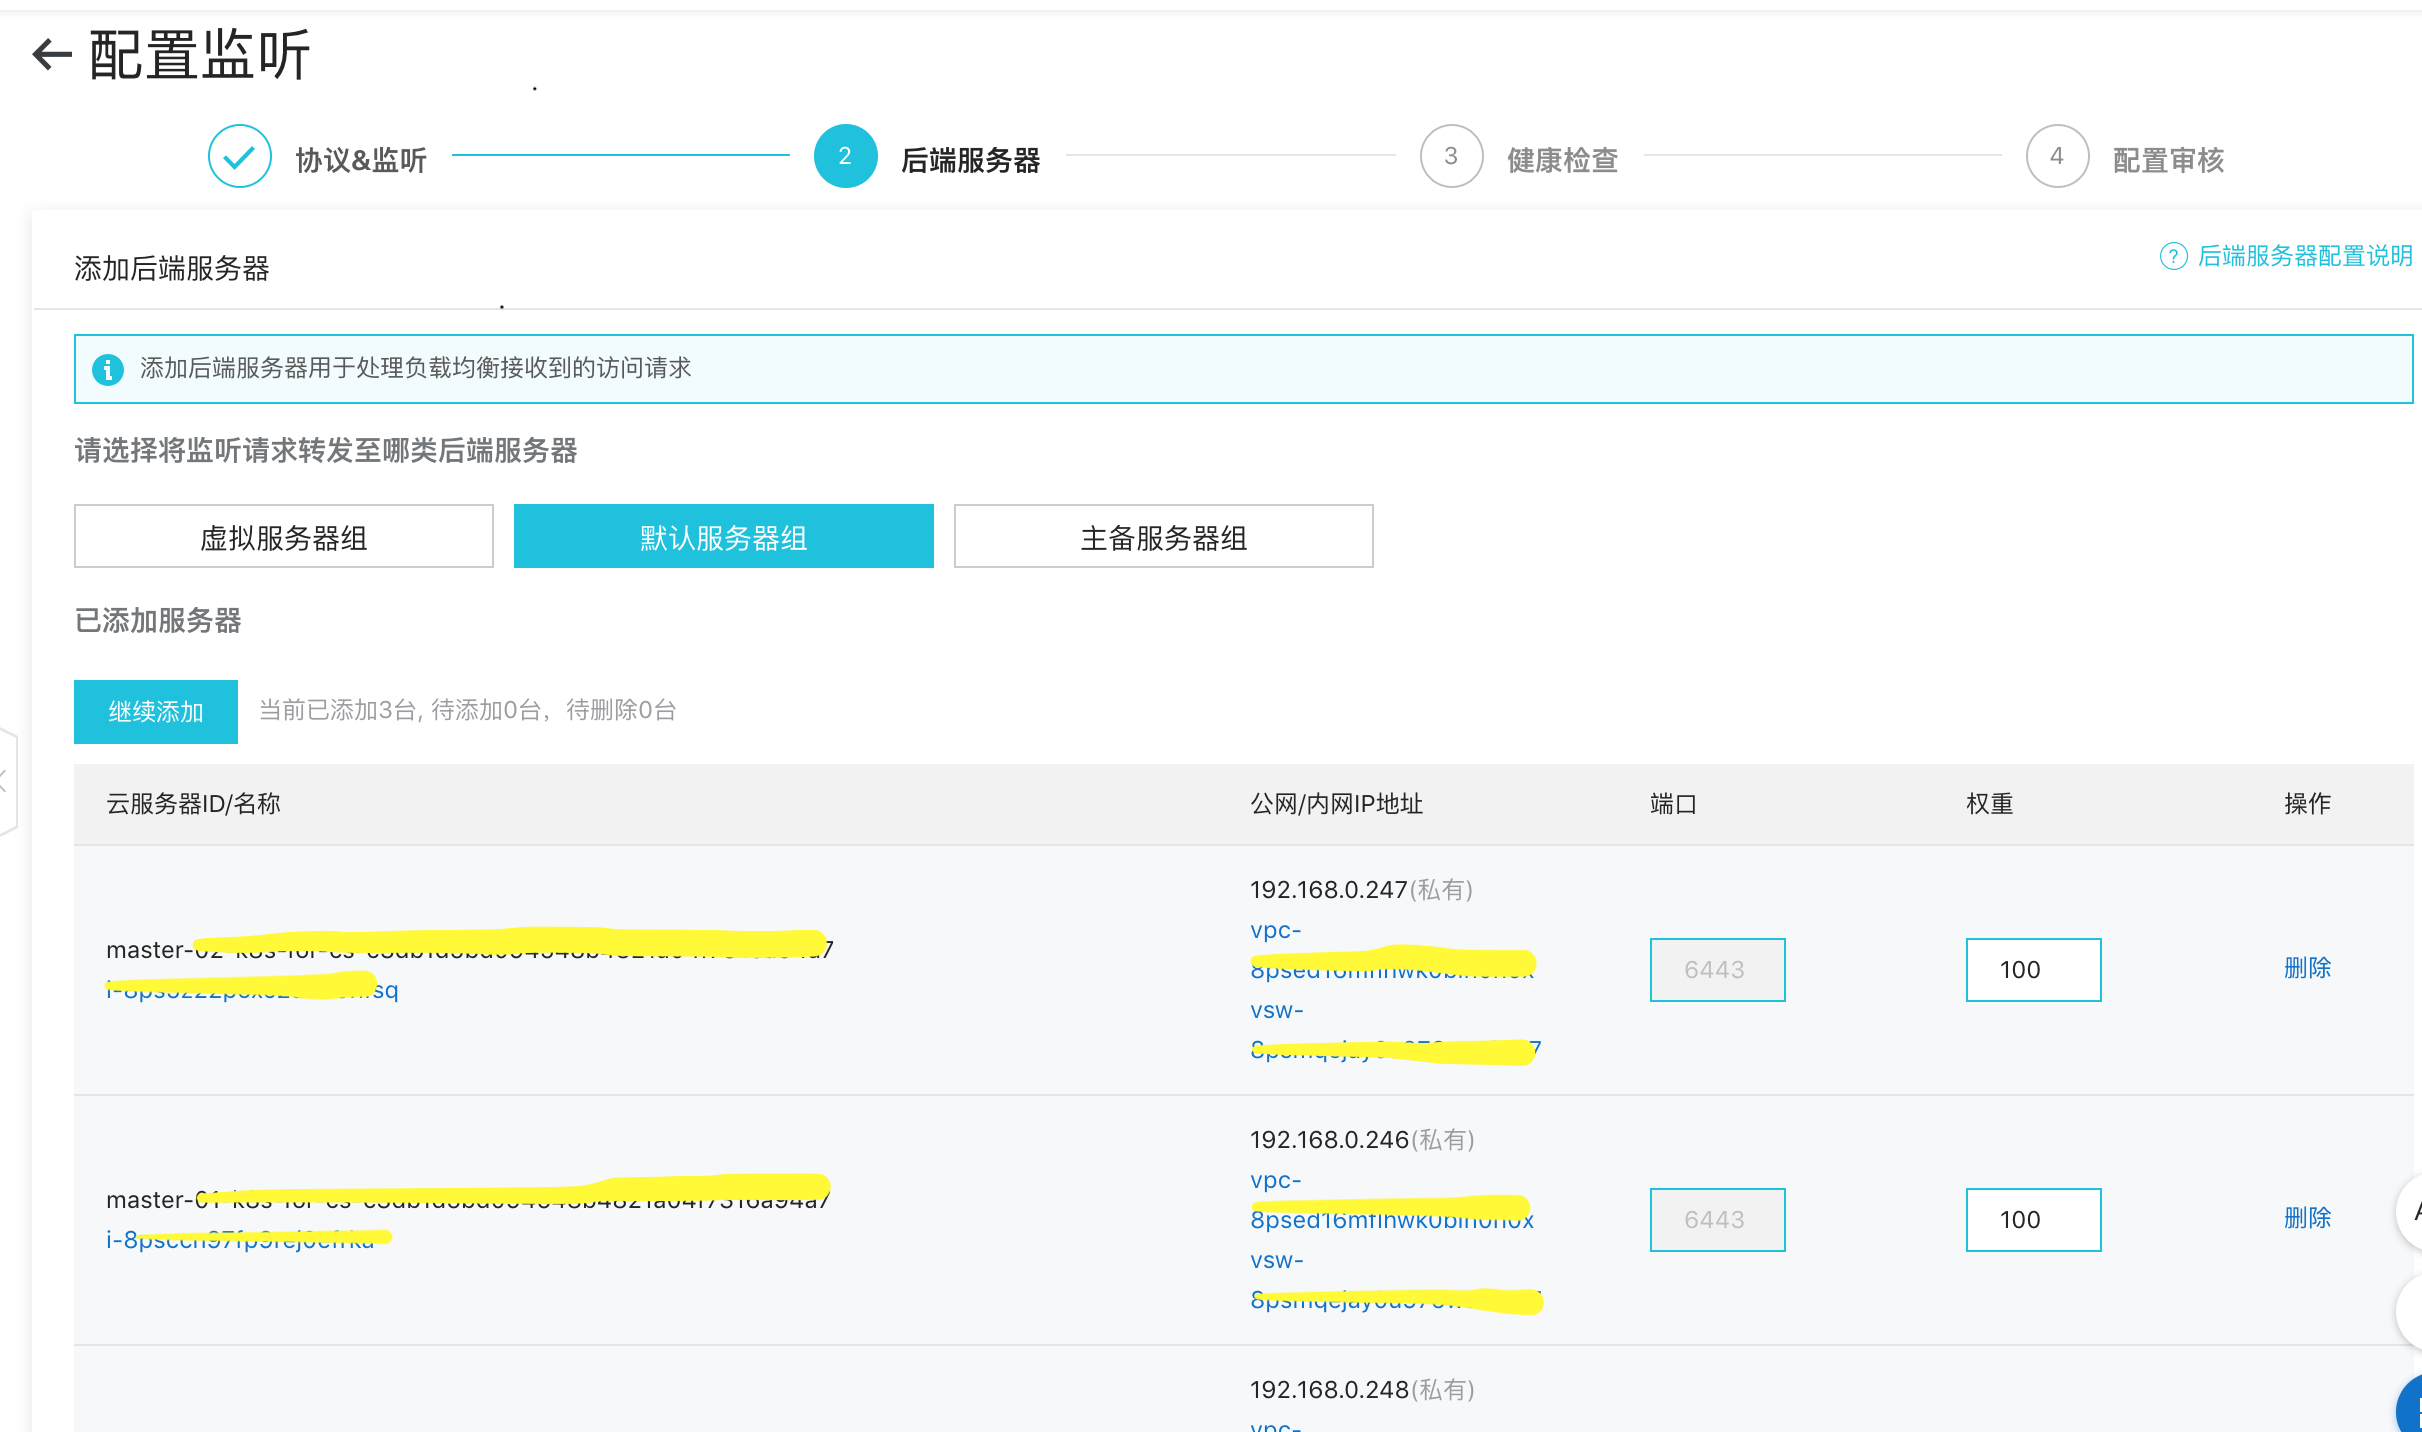Open the instance ID link under master-01
The height and width of the screenshot is (1432, 2422).
coord(240,1240)
